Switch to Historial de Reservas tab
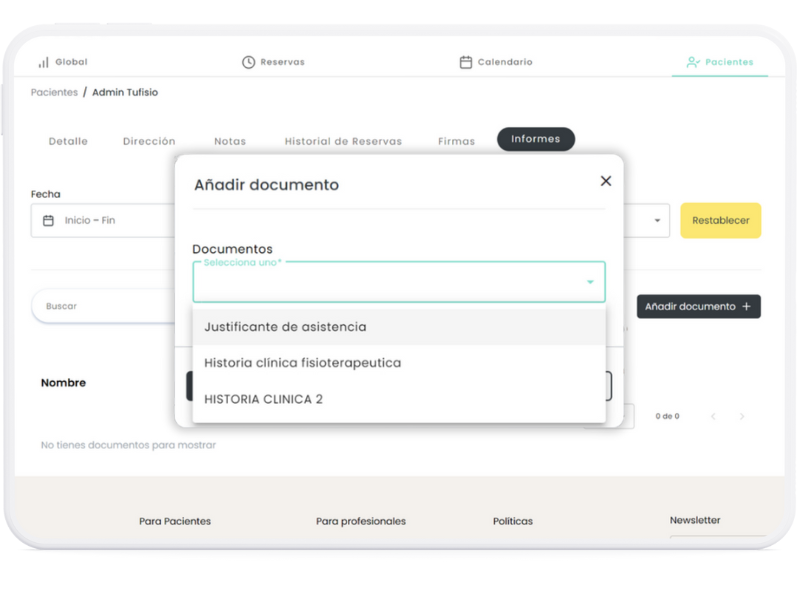 (x=343, y=141)
